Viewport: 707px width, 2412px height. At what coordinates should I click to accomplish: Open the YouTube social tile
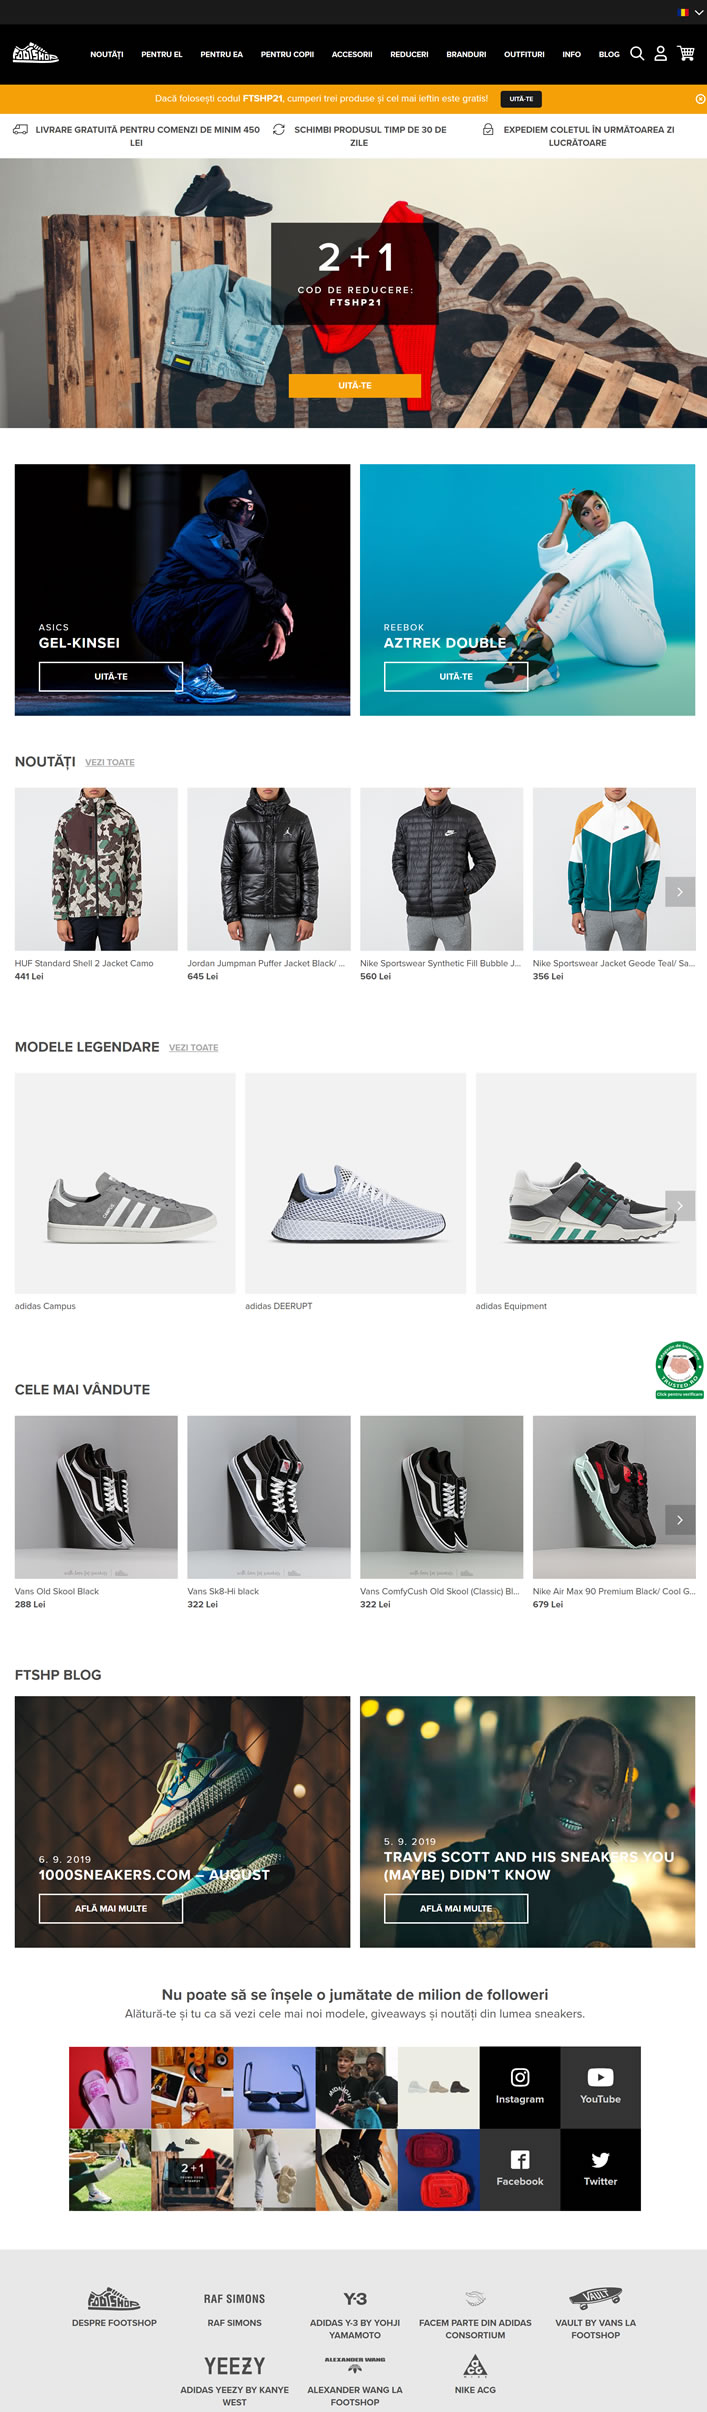coord(601,2087)
